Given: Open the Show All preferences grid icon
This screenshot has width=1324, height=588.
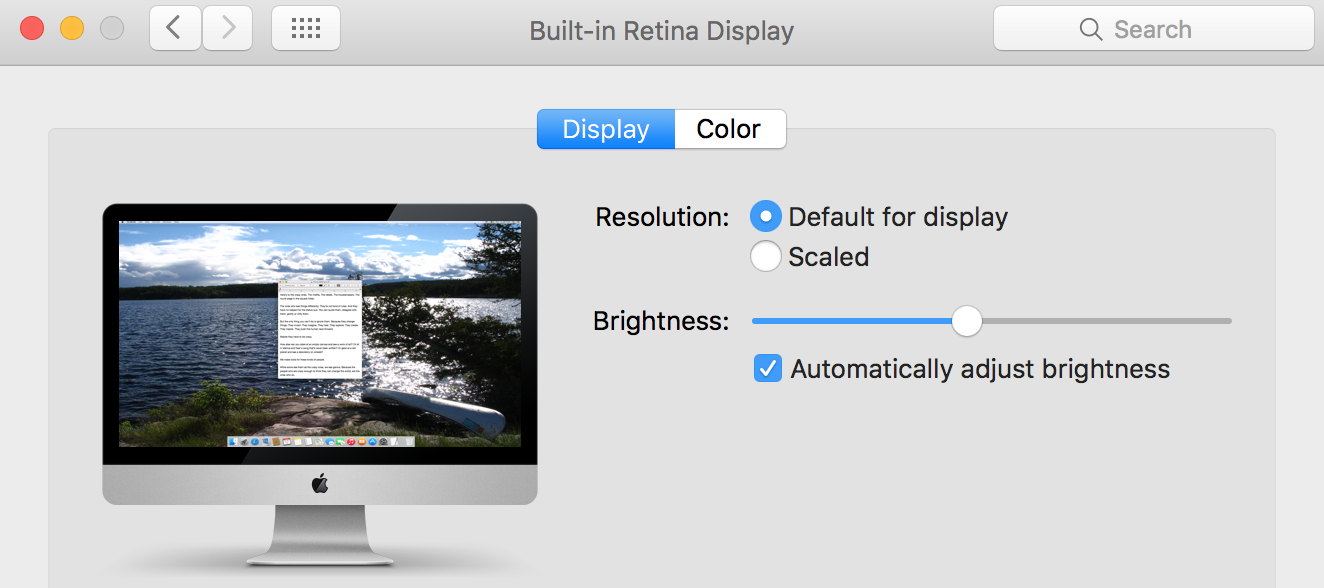Looking at the screenshot, I should (x=306, y=28).
